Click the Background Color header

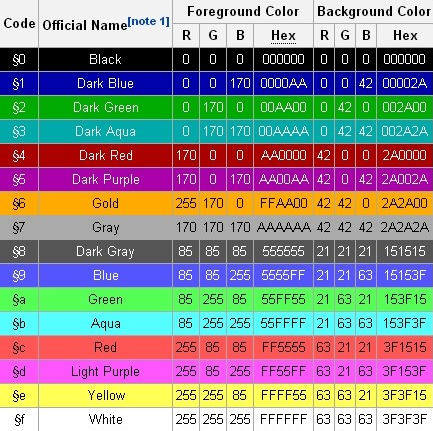[374, 12]
